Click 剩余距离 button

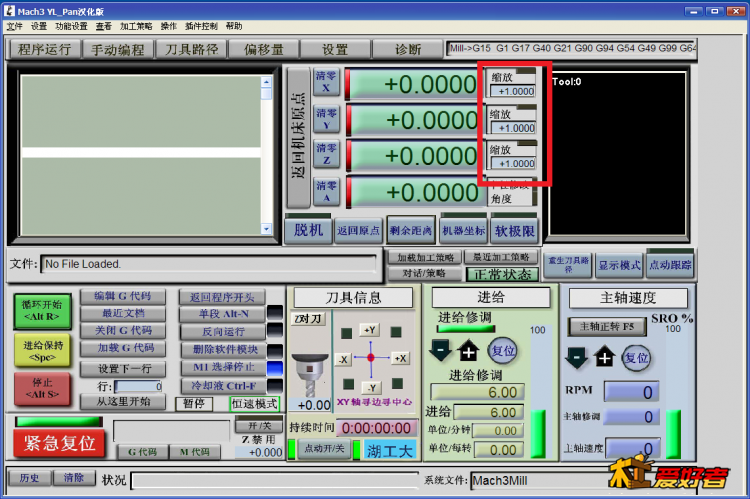[x=411, y=231]
